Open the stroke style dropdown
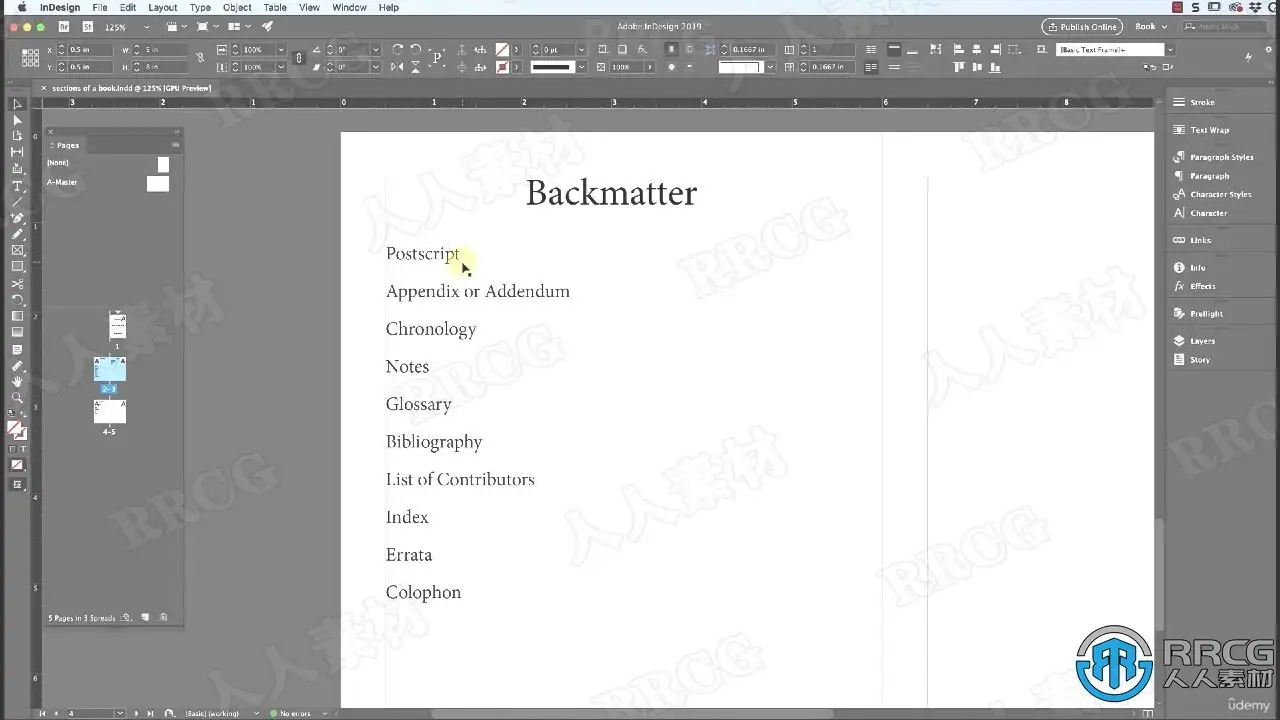Image resolution: width=1280 pixels, height=720 pixels. tap(581, 67)
